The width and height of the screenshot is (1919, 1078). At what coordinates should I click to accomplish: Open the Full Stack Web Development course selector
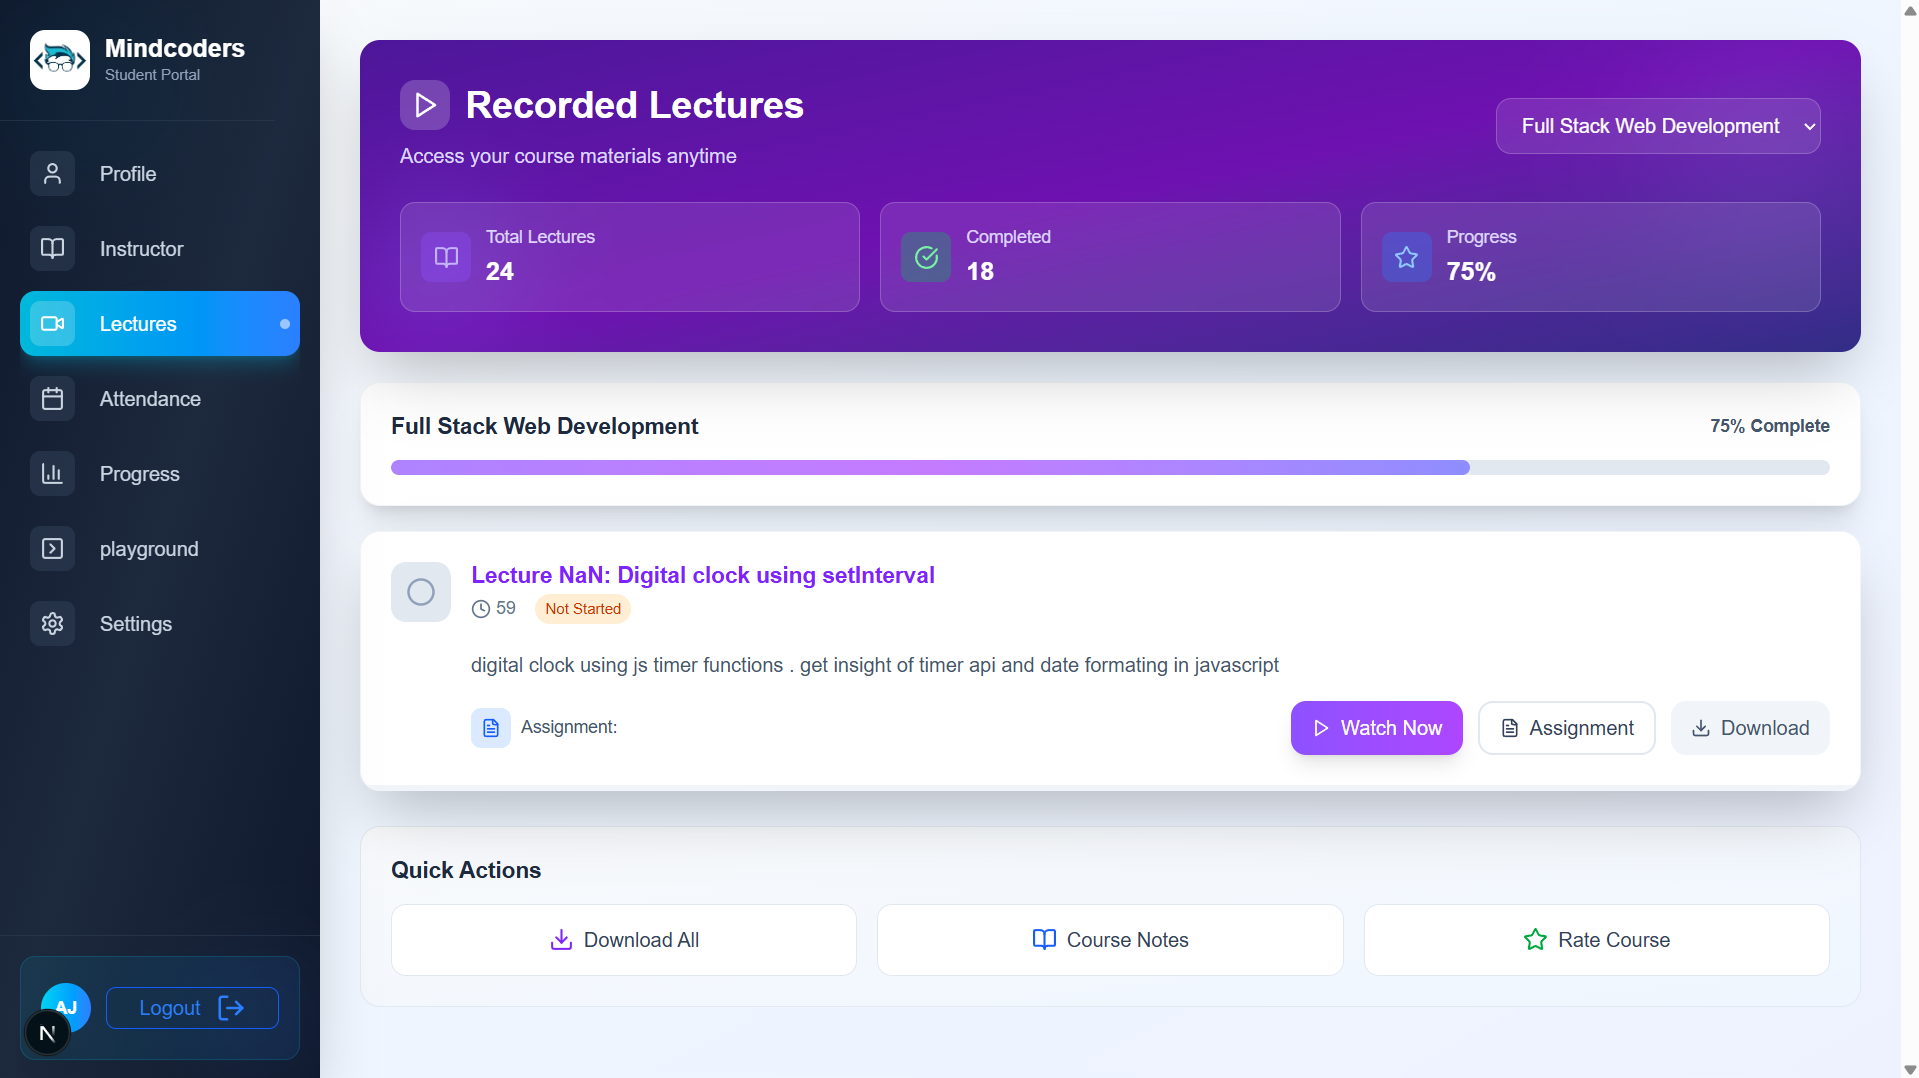(x=1656, y=125)
